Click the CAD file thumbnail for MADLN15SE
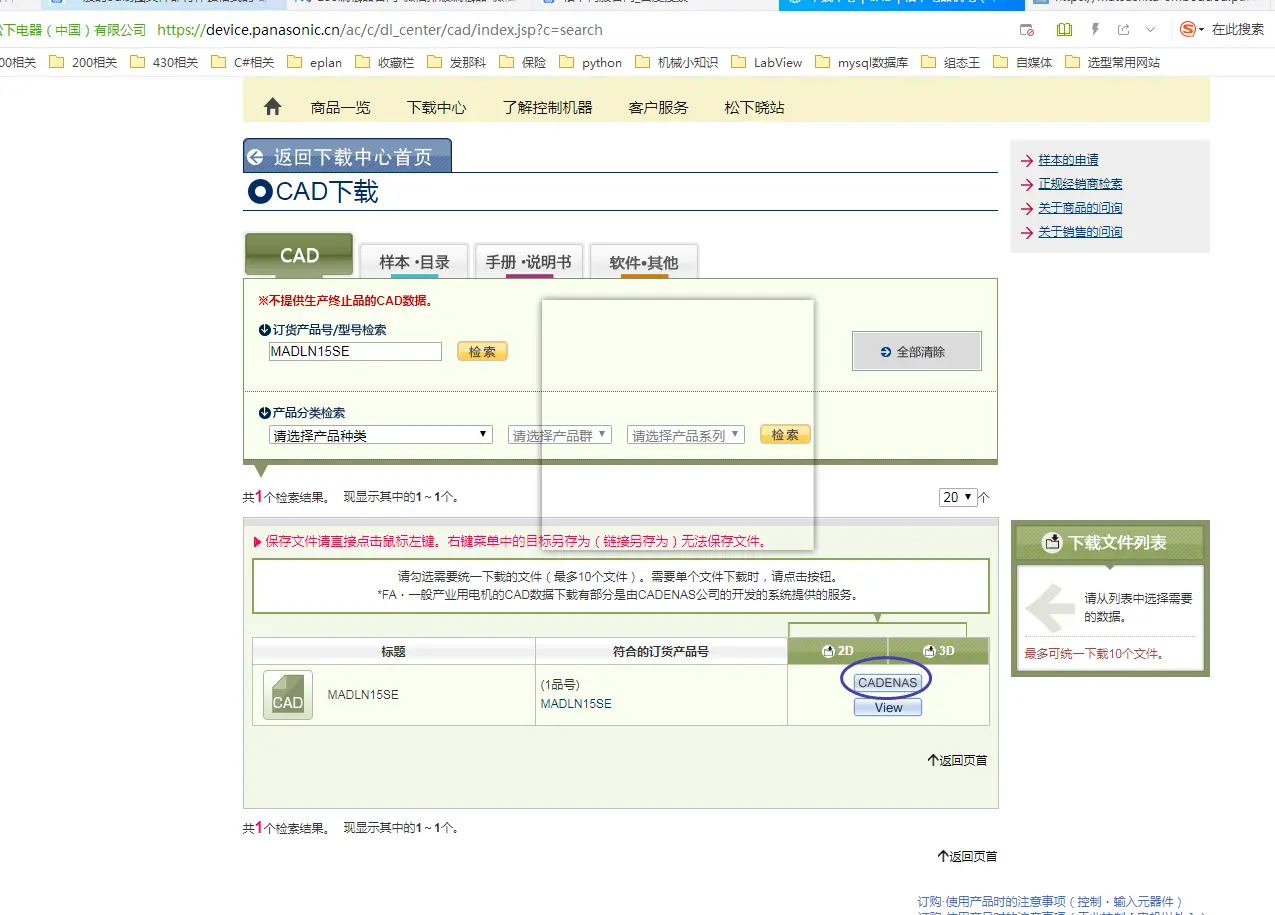The image size is (1275, 915). pos(288,695)
